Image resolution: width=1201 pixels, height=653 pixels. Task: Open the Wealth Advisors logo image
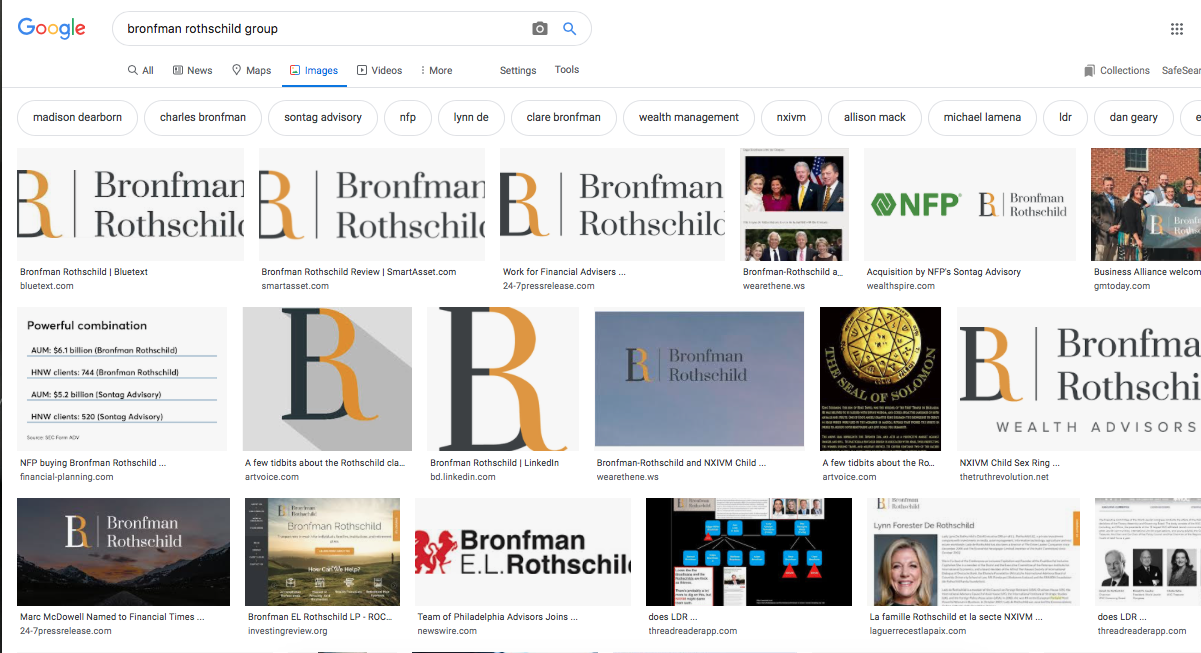click(1079, 379)
